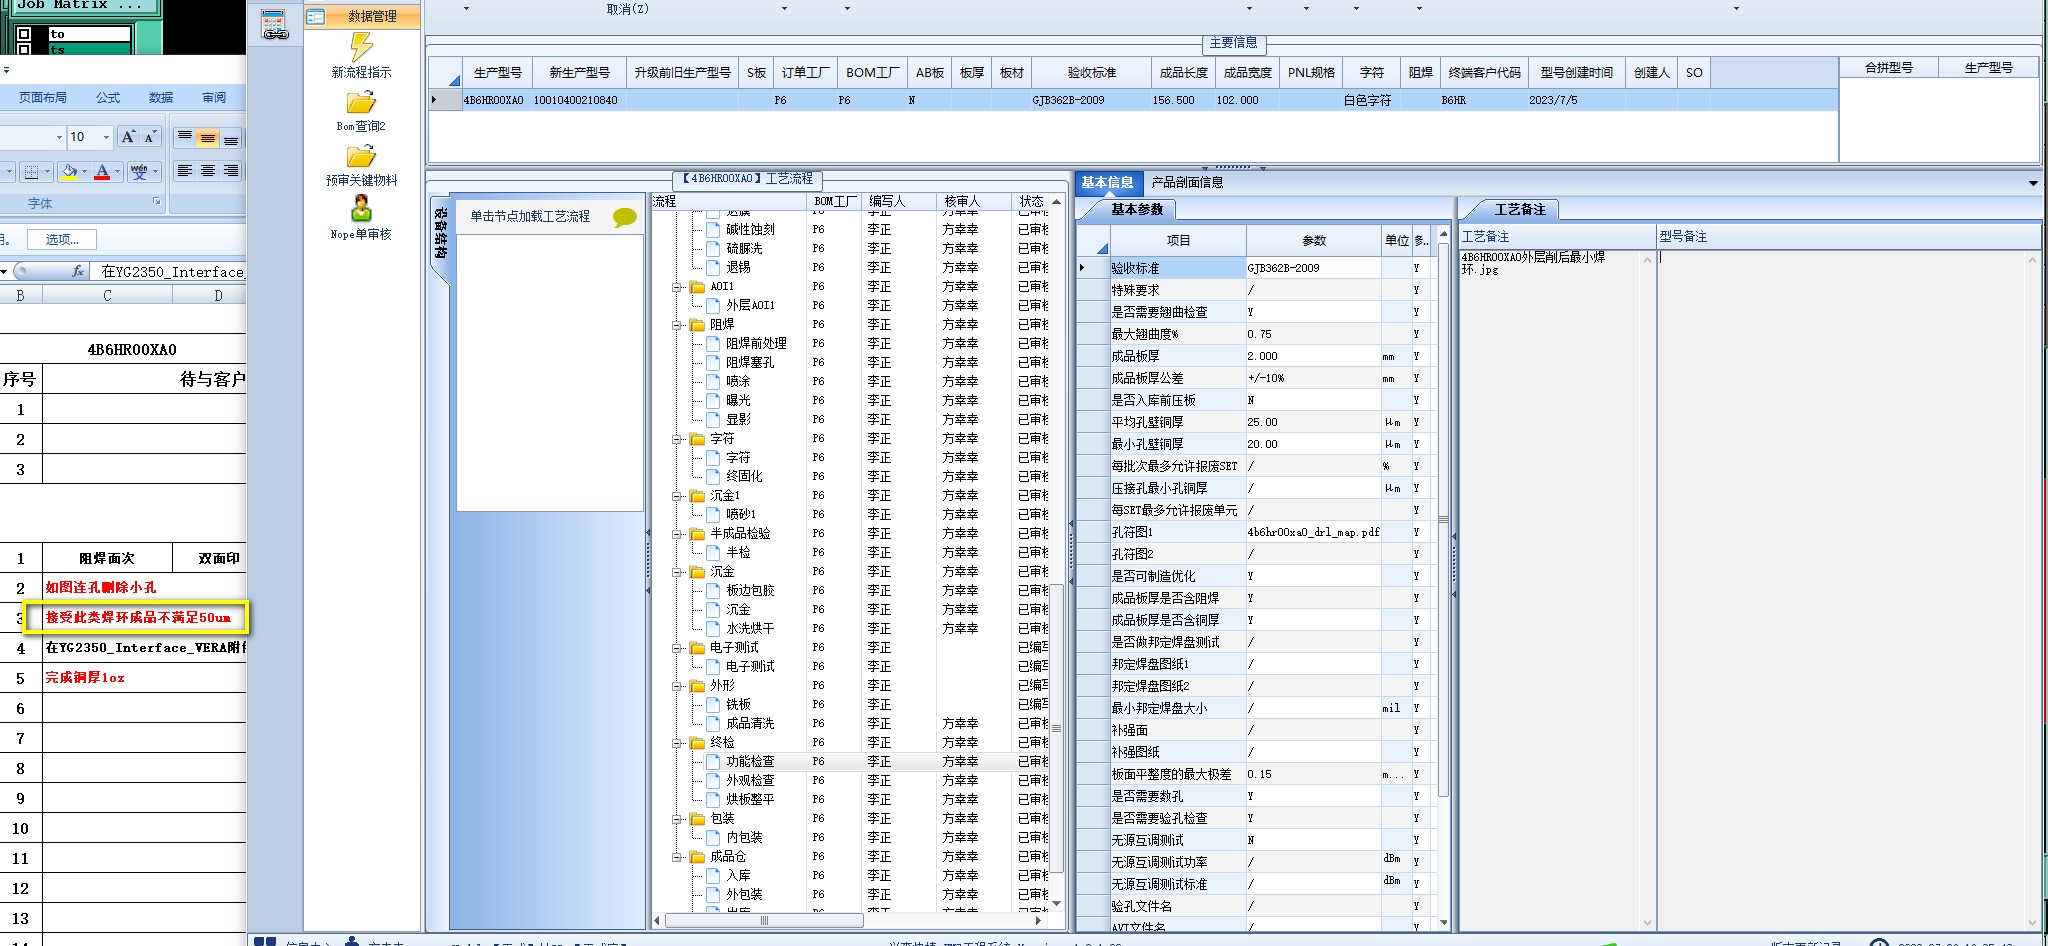
Task: Collapse the AOI1 tree node
Action: click(678, 286)
